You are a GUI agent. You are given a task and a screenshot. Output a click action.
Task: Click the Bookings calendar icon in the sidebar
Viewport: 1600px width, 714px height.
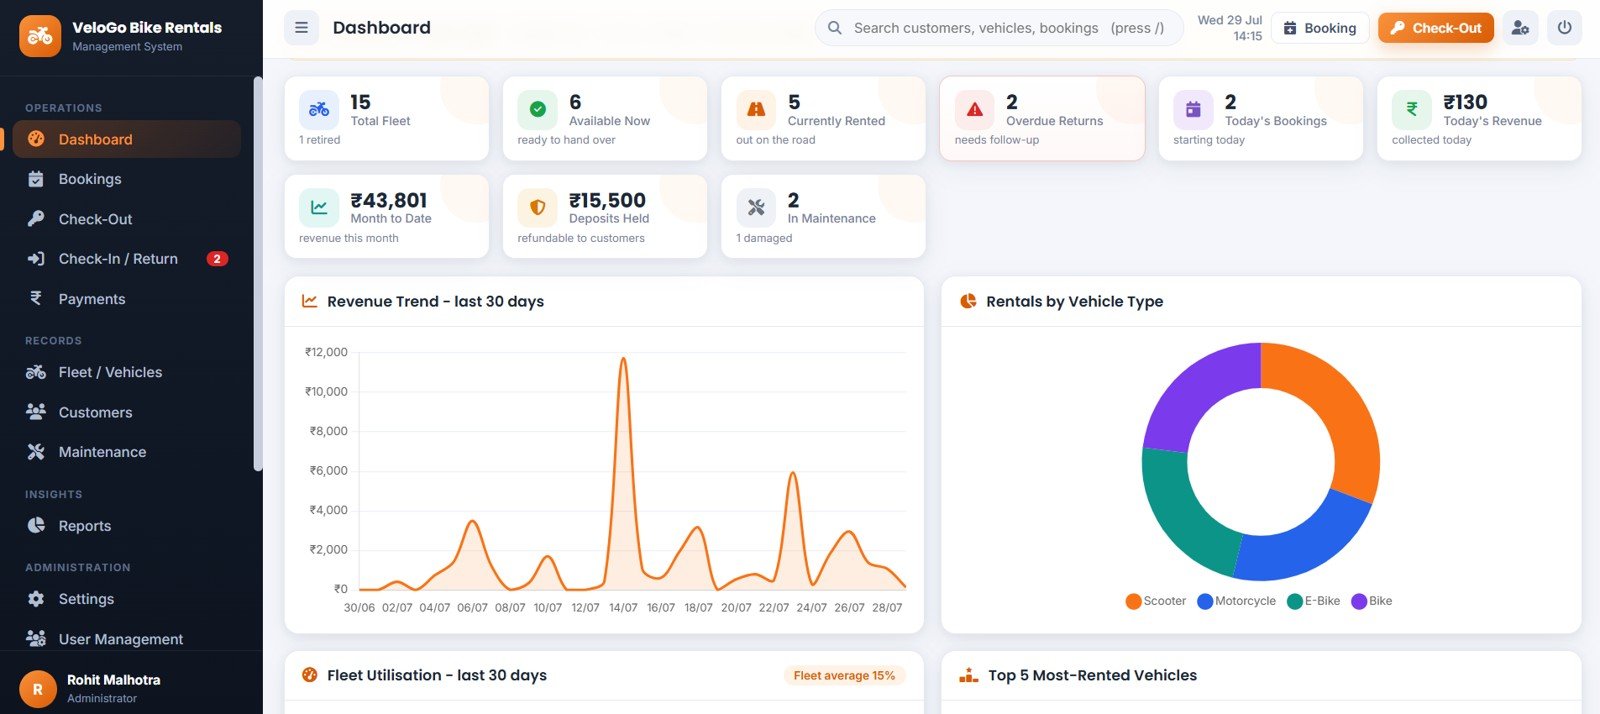(x=36, y=179)
